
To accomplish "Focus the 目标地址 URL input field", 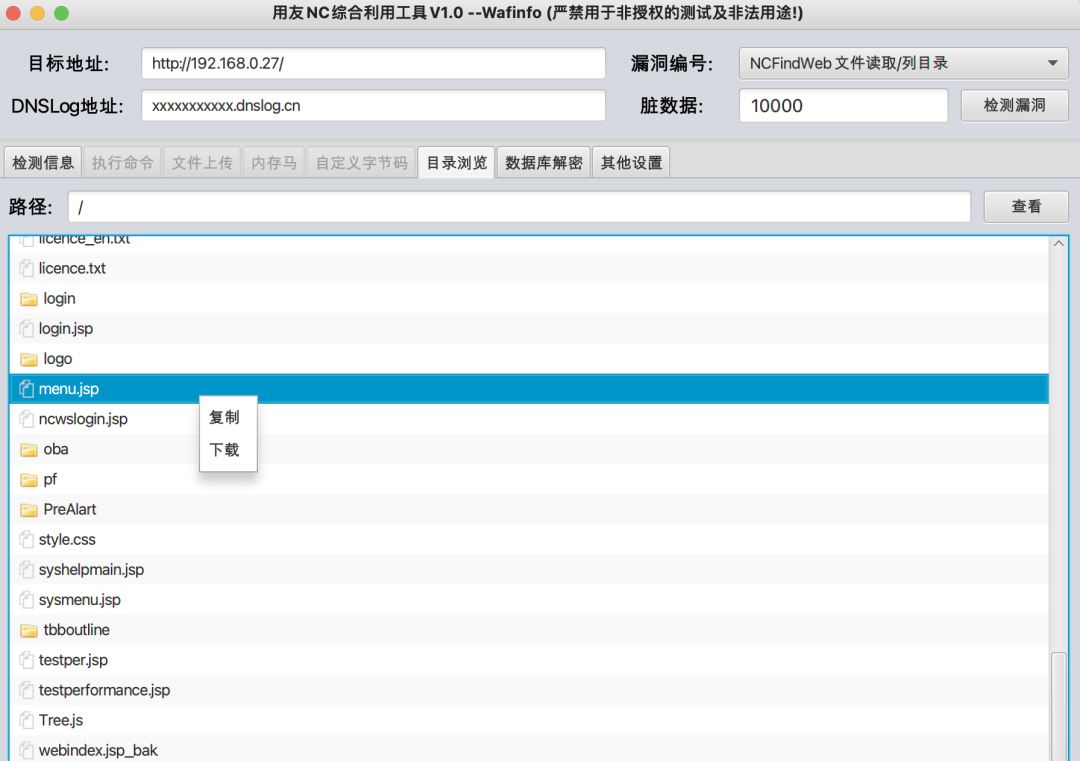I will click(x=373, y=63).
